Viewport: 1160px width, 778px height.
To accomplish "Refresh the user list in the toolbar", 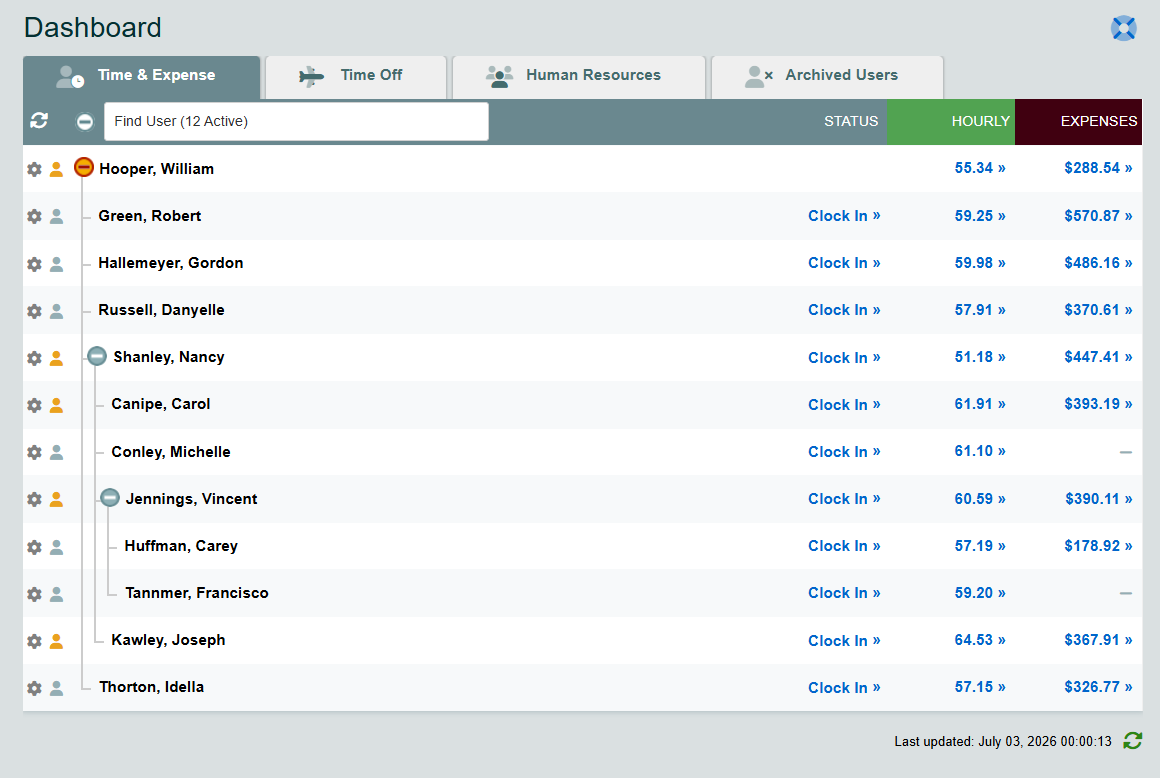I will click(x=39, y=121).
